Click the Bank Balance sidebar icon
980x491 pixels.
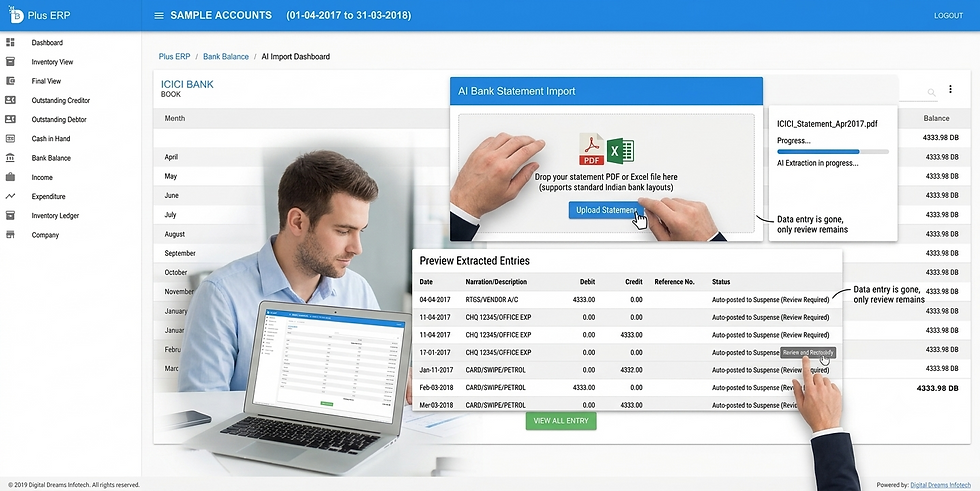[x=10, y=158]
